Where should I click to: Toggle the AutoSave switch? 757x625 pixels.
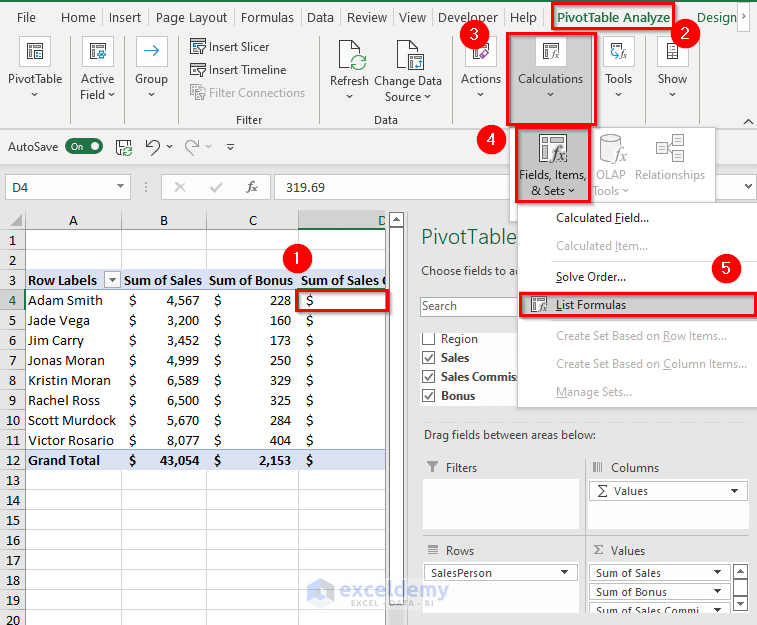pos(84,146)
